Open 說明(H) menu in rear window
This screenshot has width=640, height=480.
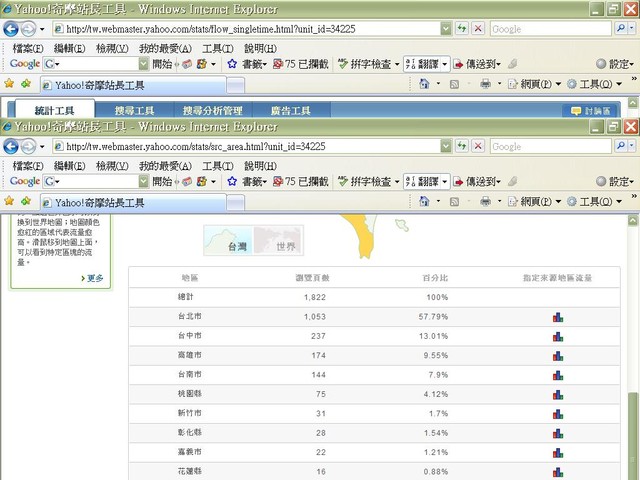point(260,49)
